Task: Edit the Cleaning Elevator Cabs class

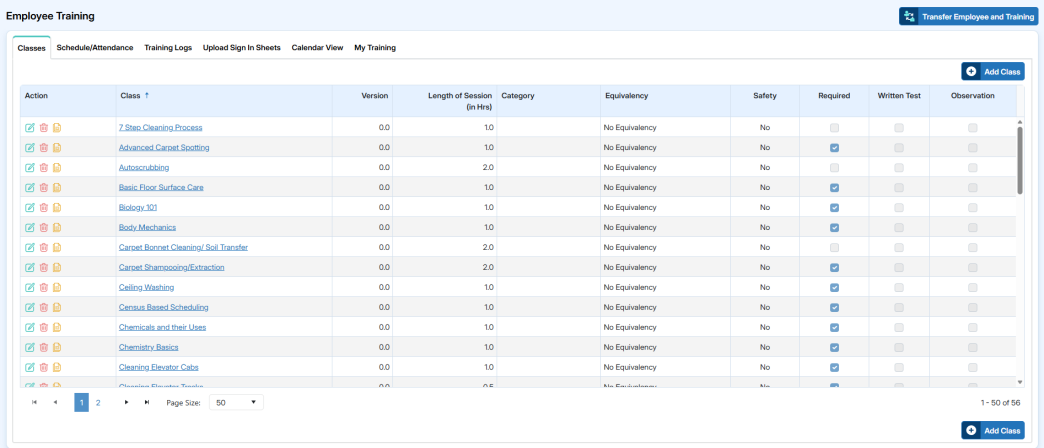Action: 29,367
